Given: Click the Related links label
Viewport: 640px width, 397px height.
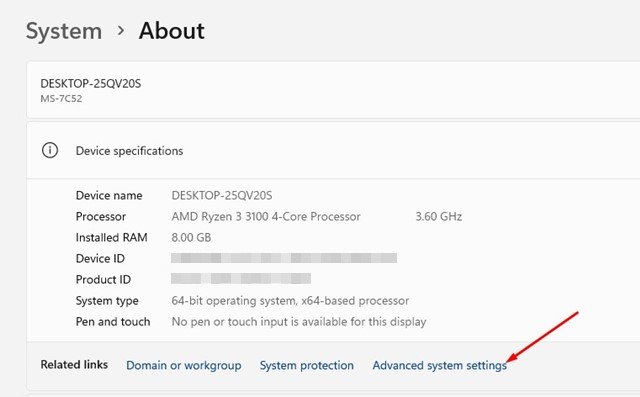Looking at the screenshot, I should [74, 364].
